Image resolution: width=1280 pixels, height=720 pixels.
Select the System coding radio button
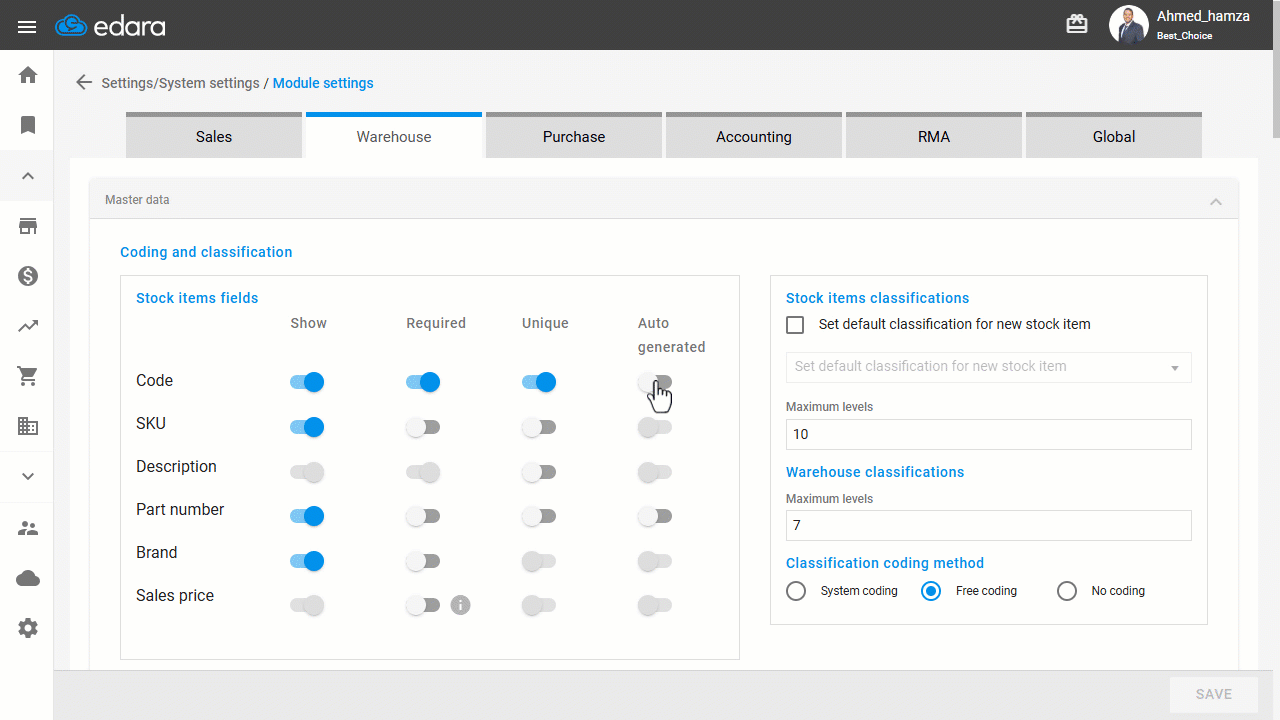pos(796,591)
